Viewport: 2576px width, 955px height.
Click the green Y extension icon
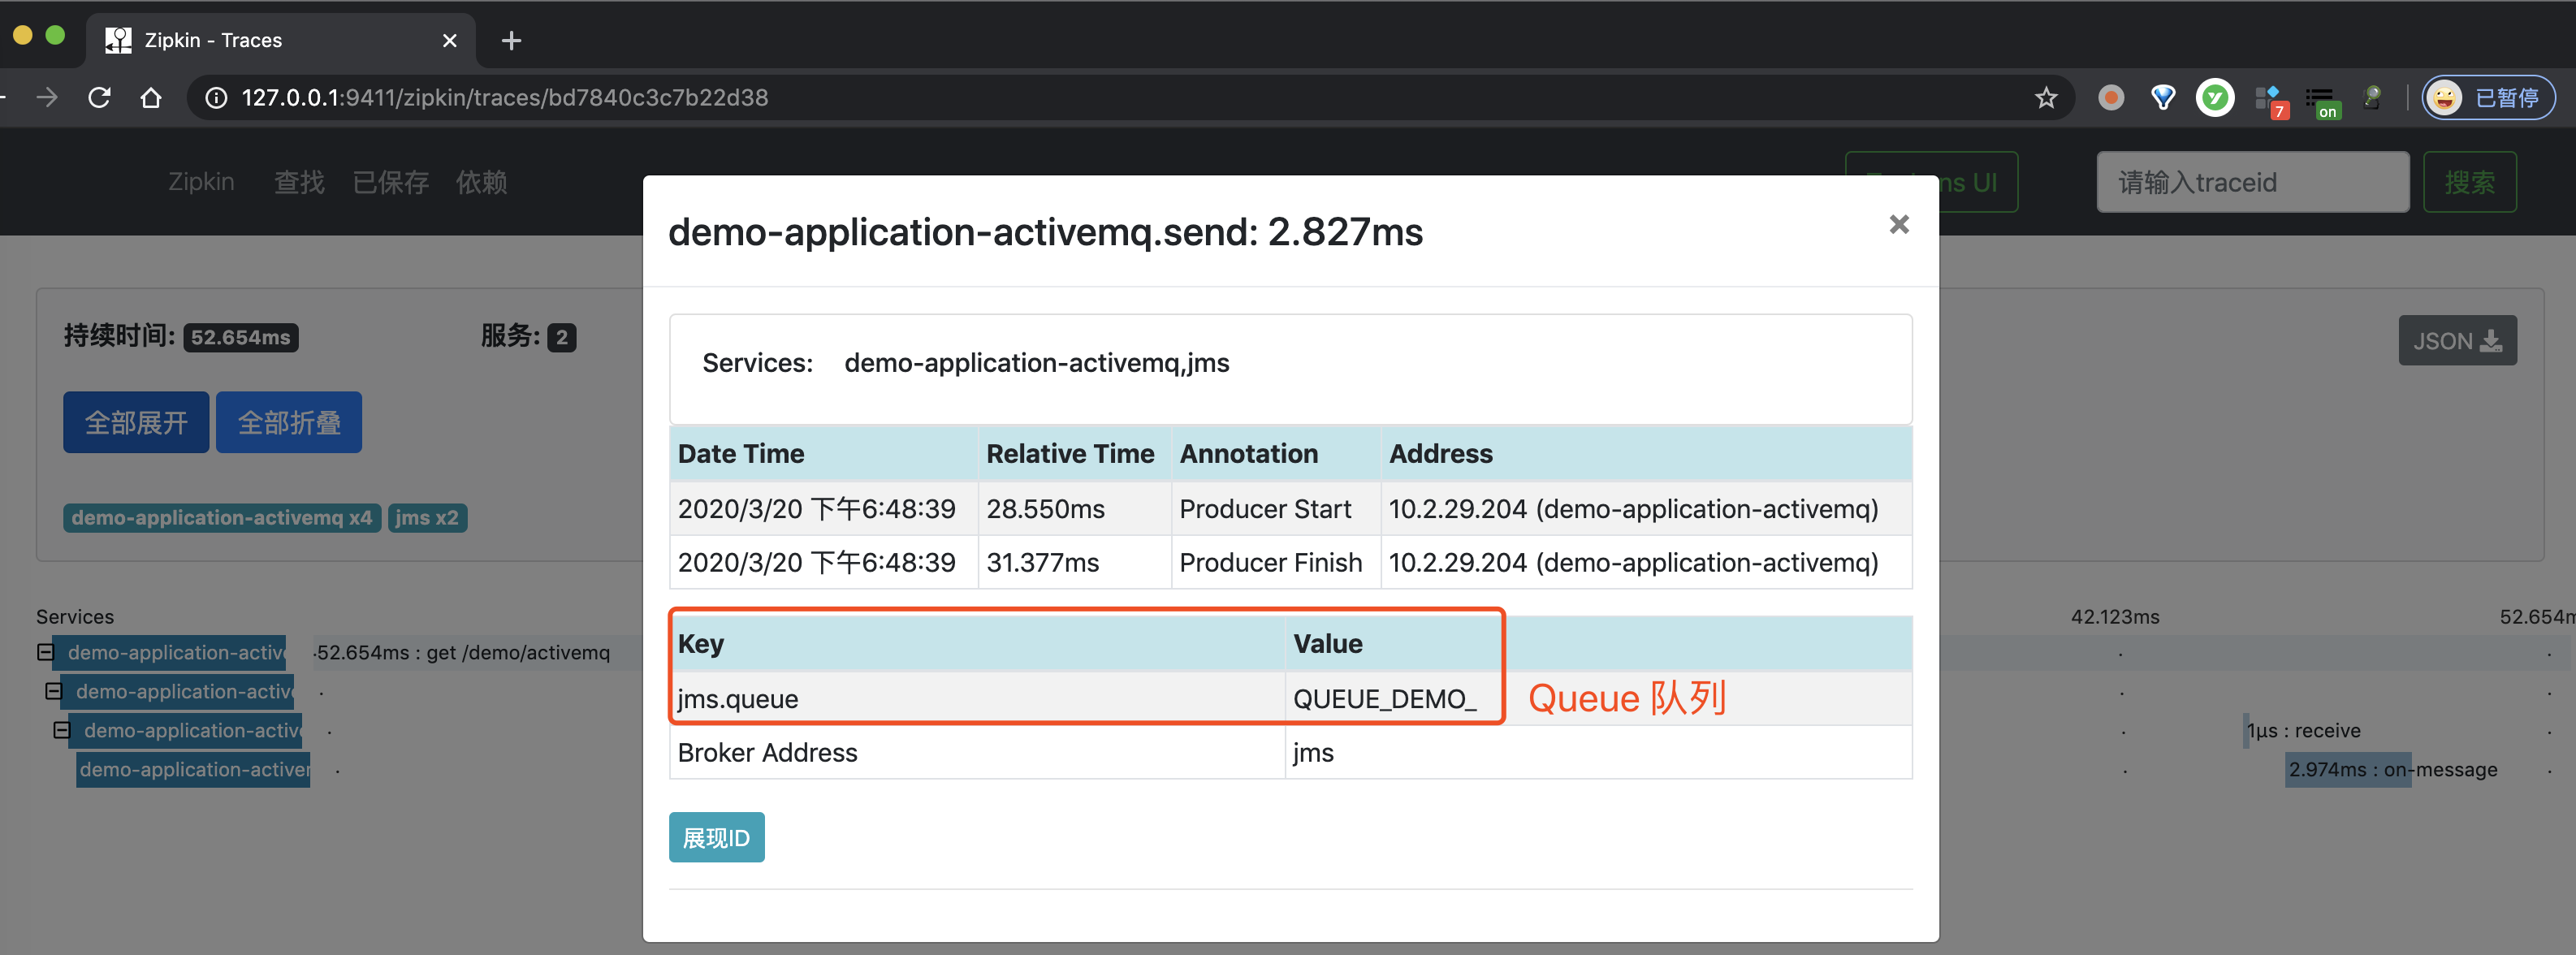(x=2214, y=97)
